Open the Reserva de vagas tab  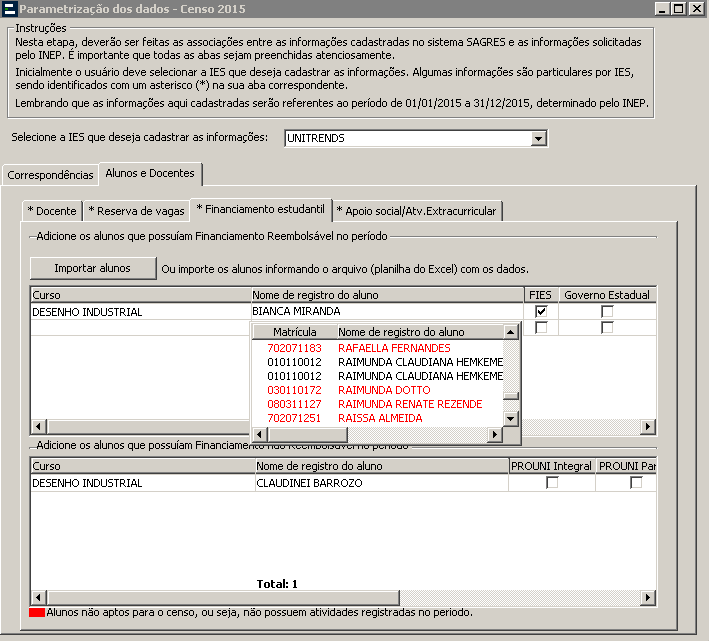click(136, 211)
